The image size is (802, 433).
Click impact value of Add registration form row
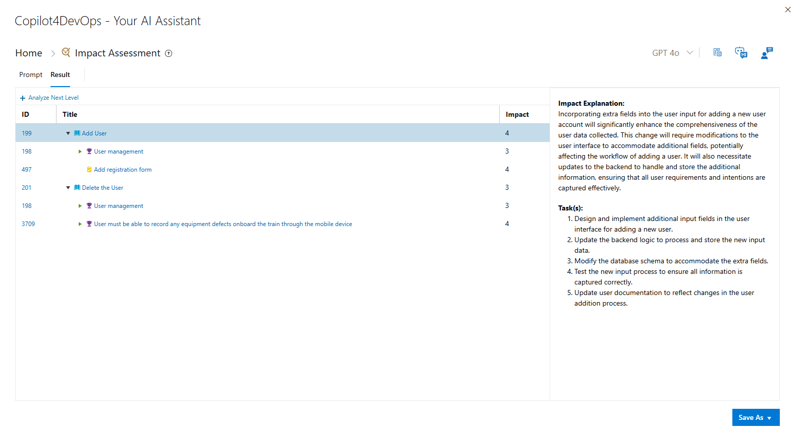(x=507, y=169)
